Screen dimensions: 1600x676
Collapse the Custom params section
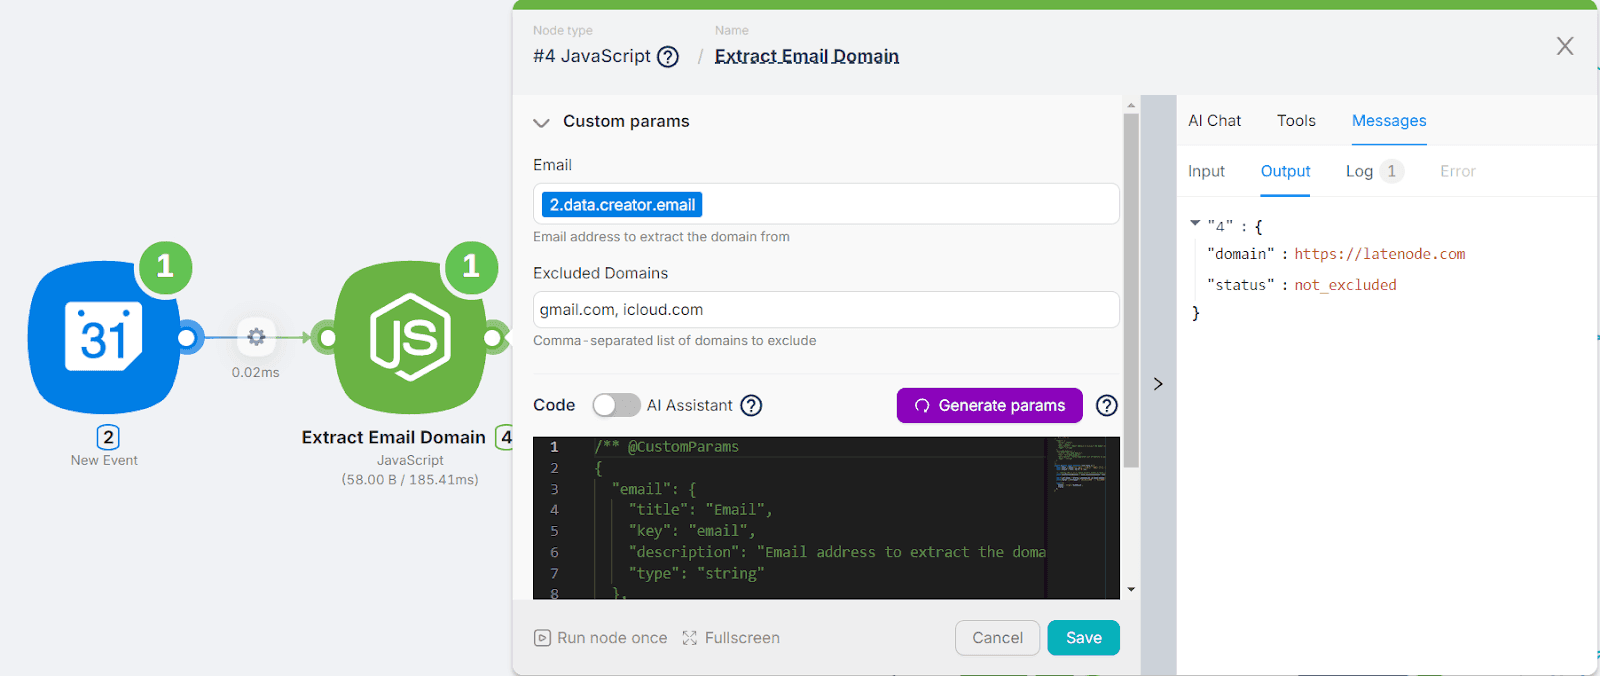pyautogui.click(x=542, y=122)
